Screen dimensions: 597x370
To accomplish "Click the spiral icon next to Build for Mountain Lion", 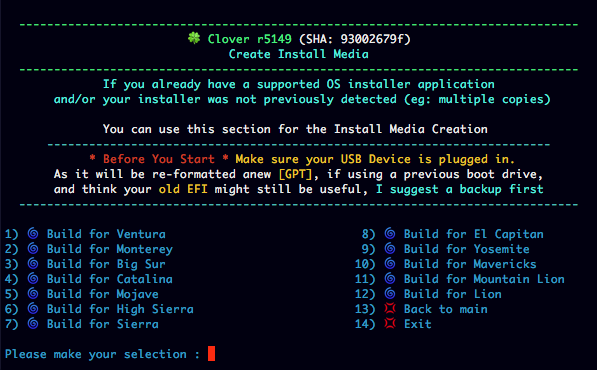I will pos(390,278).
